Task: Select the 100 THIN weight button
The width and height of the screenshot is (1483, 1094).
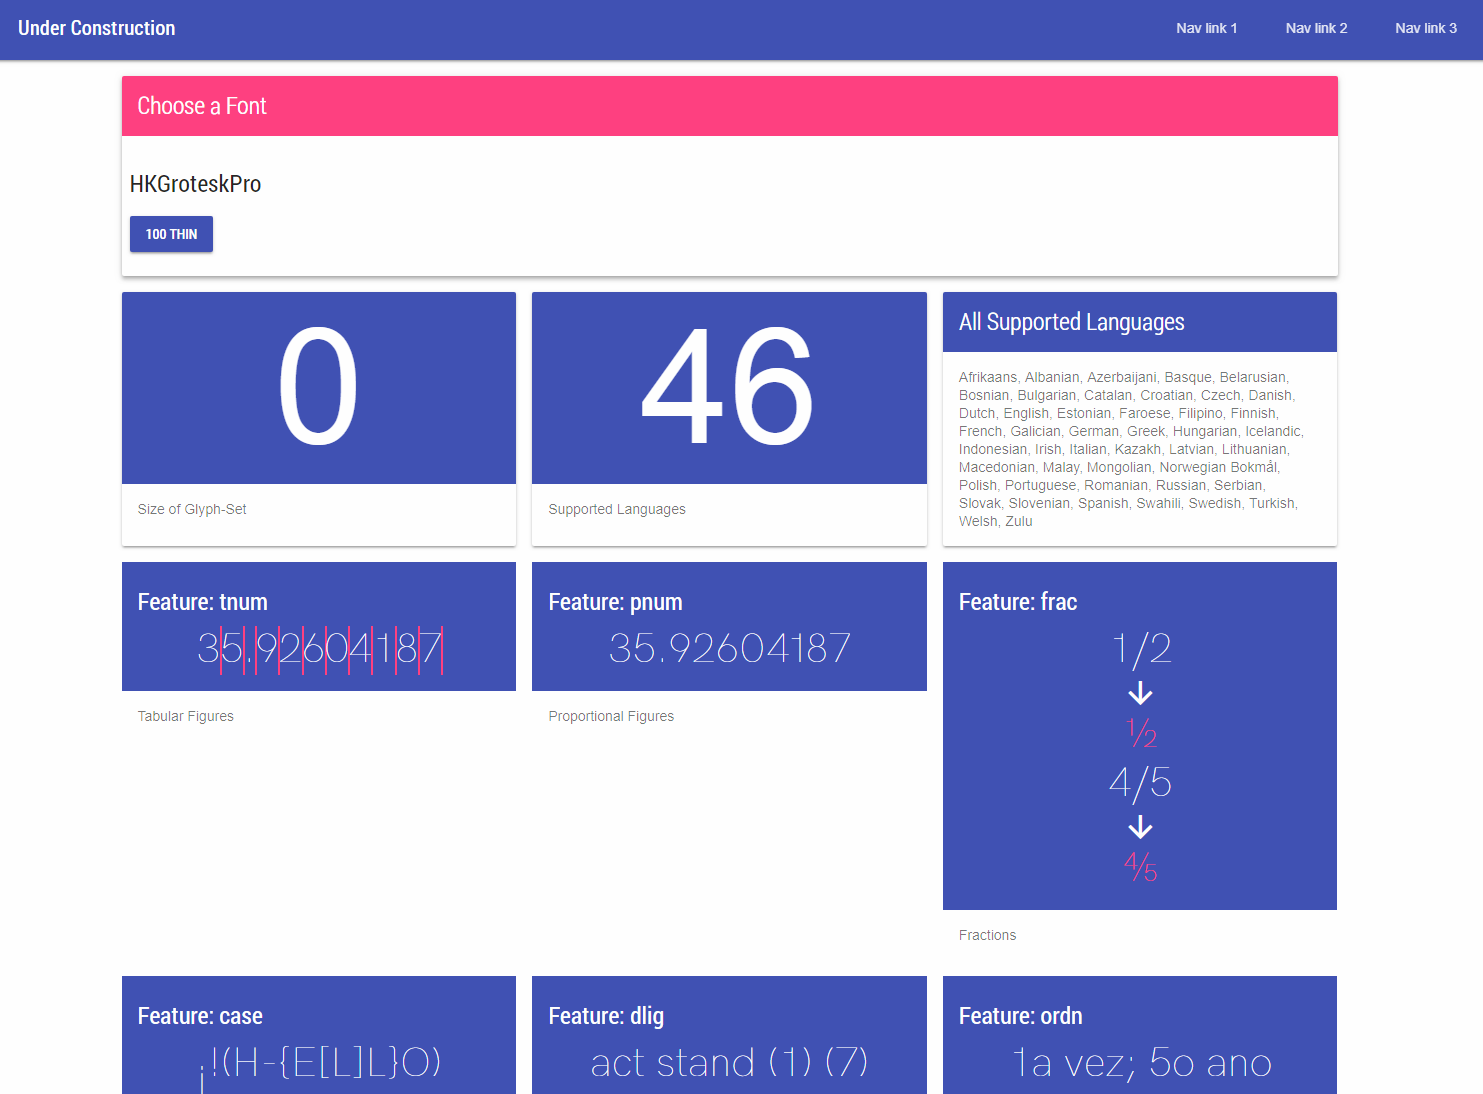Action: coord(171,234)
